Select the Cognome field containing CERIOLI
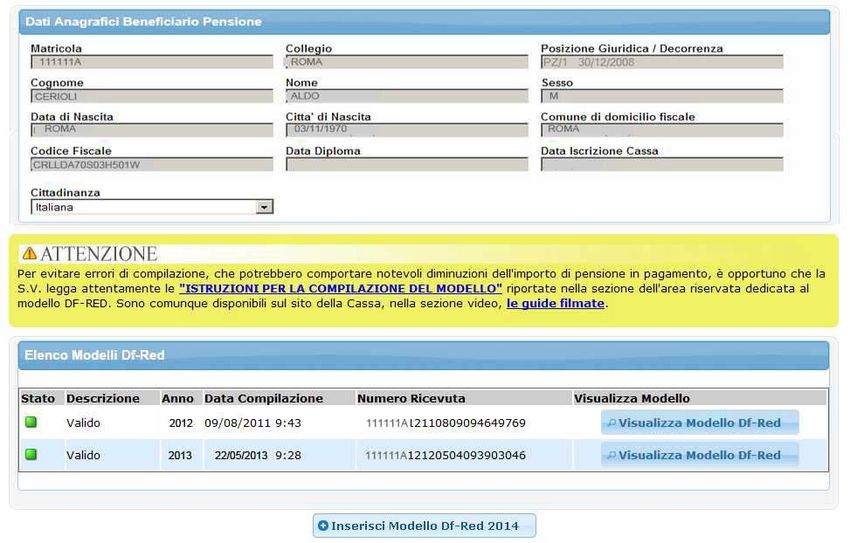The height and width of the screenshot is (543, 850). tap(151, 96)
